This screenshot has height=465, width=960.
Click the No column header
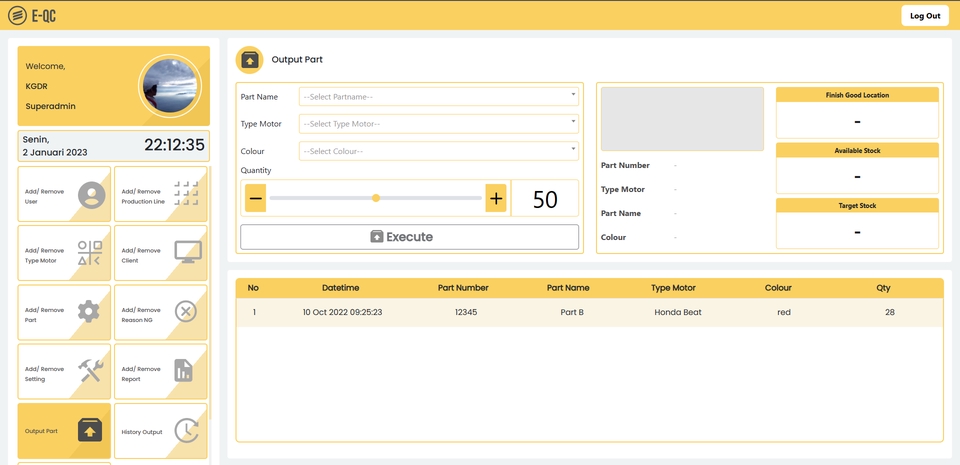pyautogui.click(x=253, y=288)
